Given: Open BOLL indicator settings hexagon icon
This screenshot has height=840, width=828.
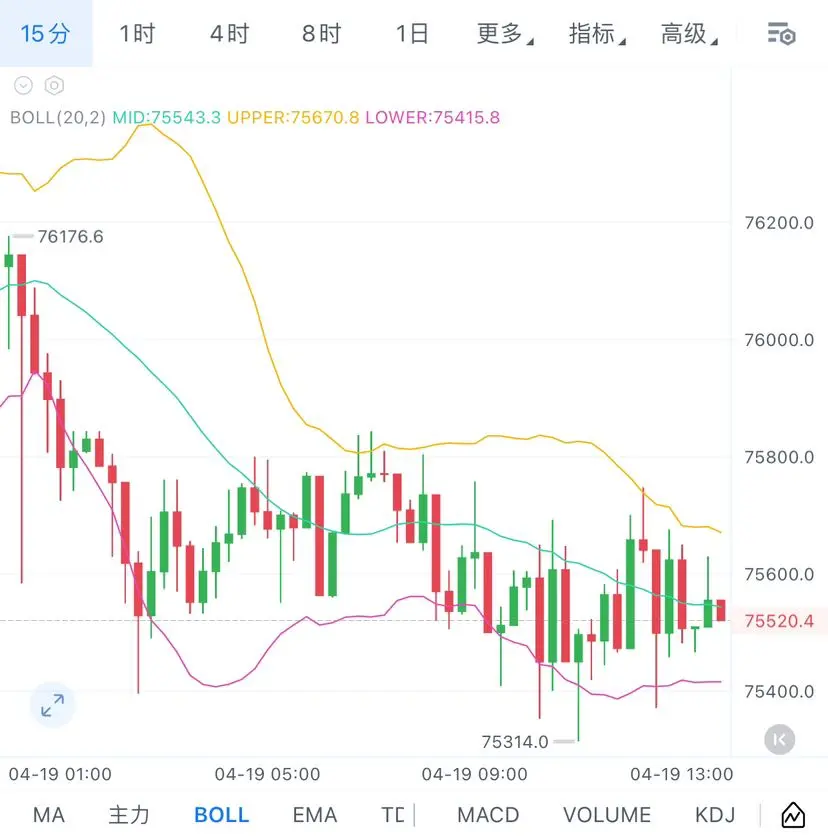Looking at the screenshot, I should [x=54, y=86].
